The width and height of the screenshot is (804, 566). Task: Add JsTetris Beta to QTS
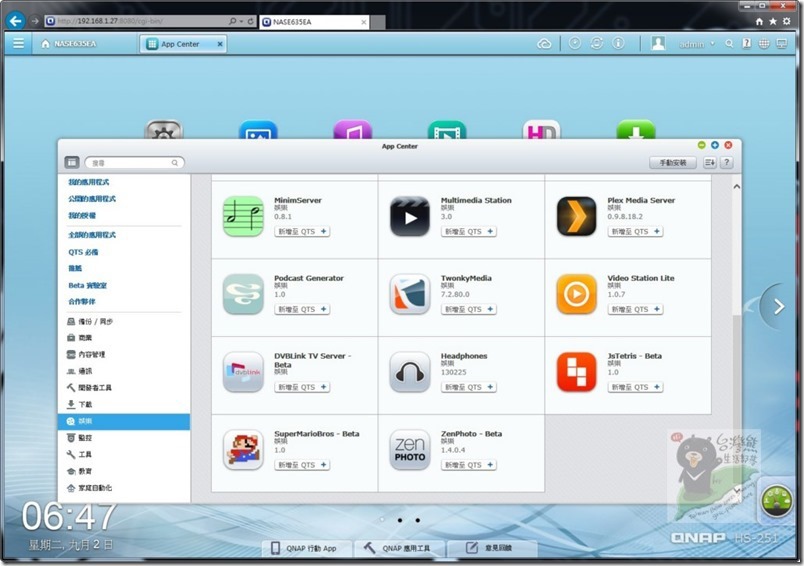pyautogui.click(x=635, y=388)
